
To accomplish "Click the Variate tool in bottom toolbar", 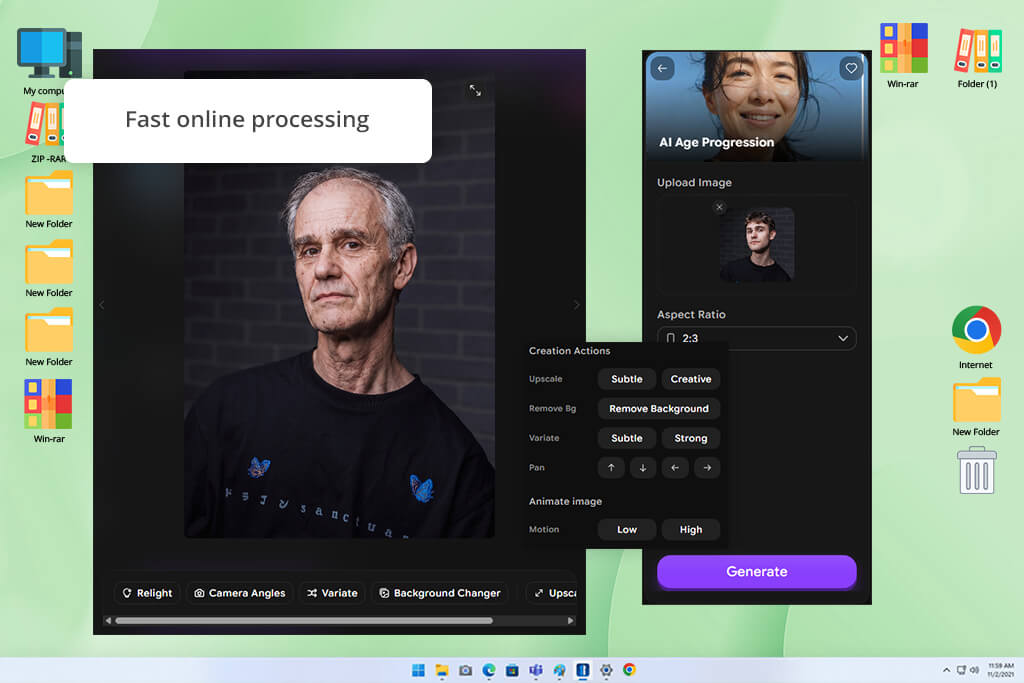I will [x=332, y=593].
